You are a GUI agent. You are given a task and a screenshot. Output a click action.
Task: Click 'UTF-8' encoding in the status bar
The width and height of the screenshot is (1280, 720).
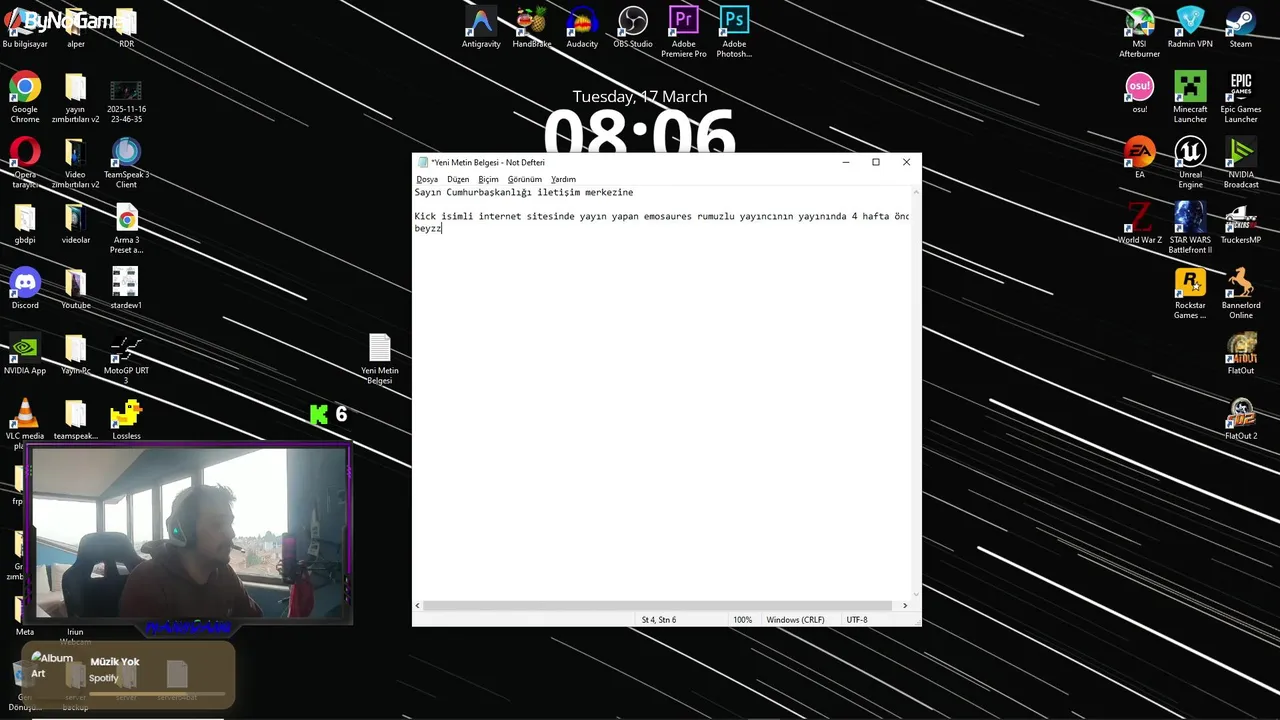[x=857, y=620]
